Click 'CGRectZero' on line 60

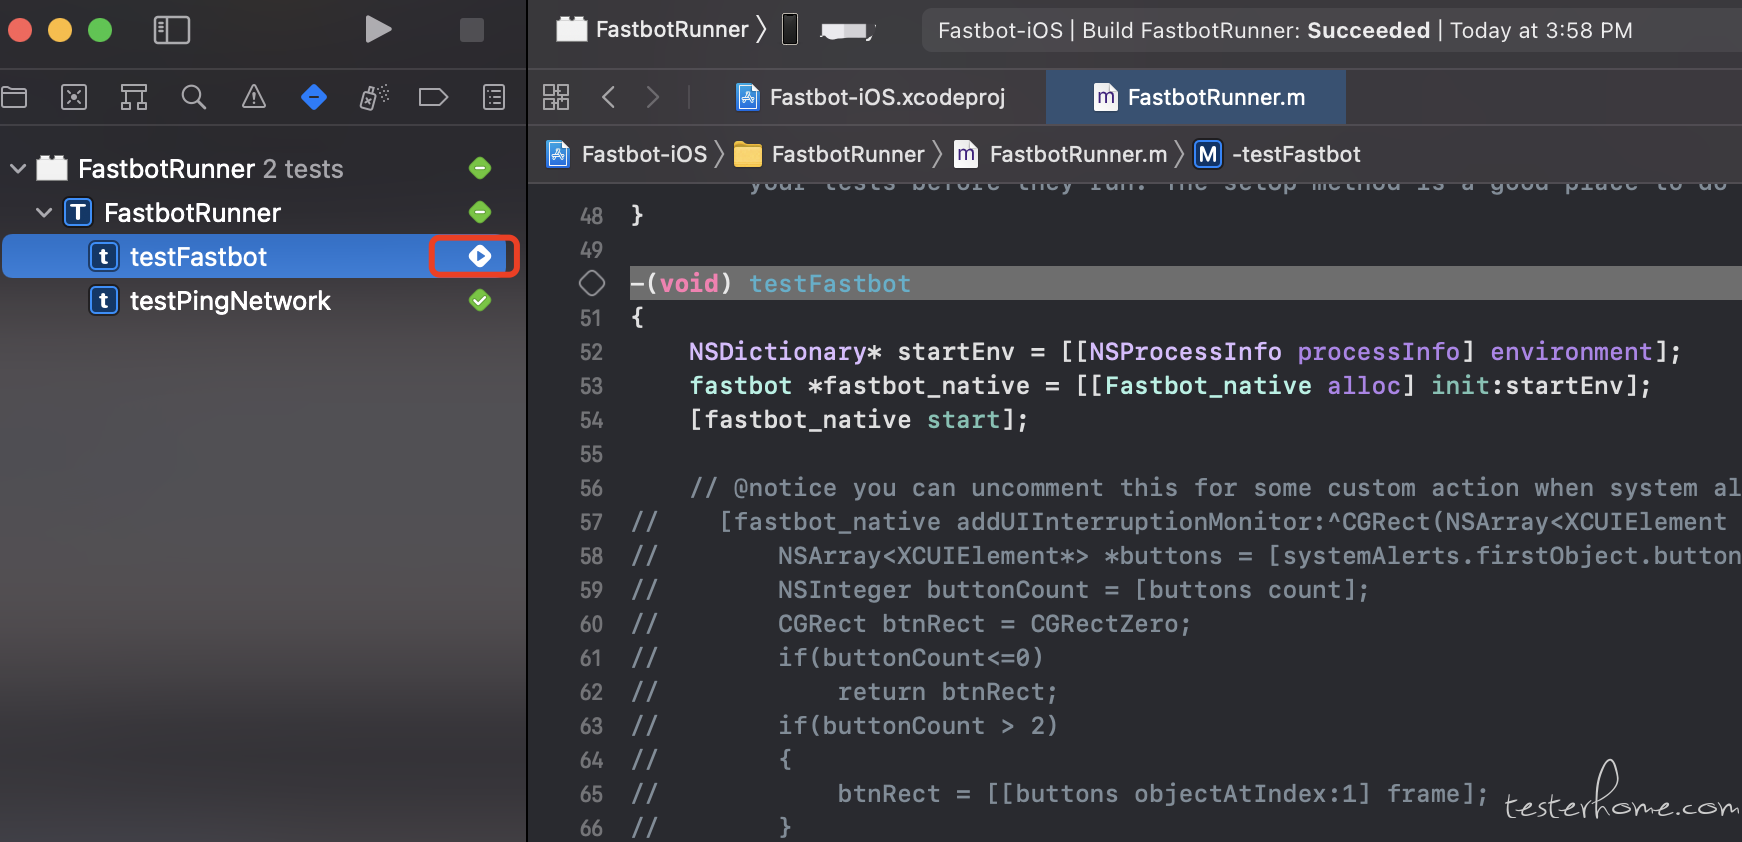click(1104, 624)
